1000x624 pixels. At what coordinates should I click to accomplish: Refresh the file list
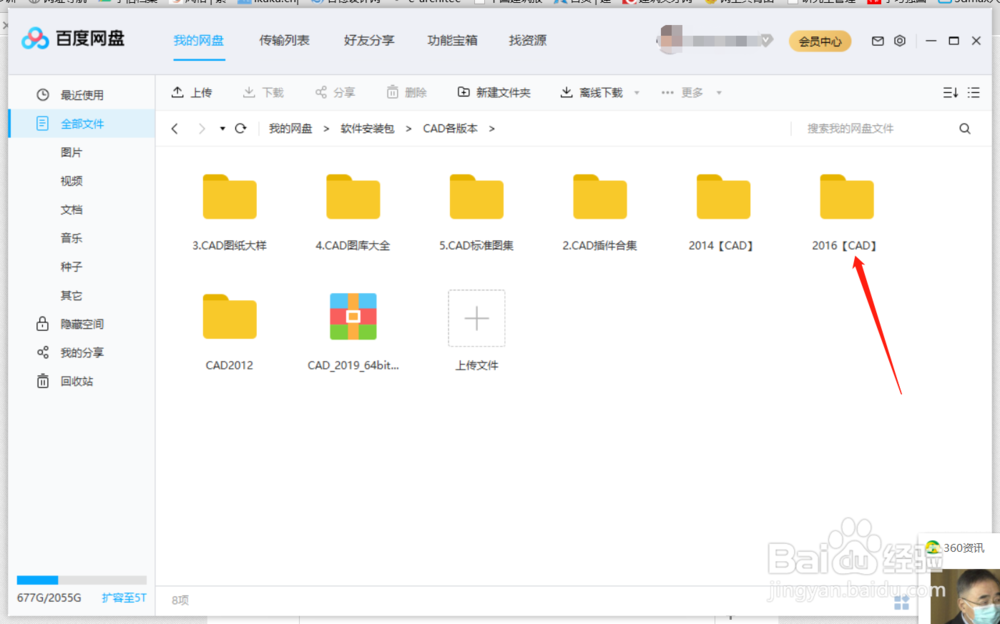[240, 128]
